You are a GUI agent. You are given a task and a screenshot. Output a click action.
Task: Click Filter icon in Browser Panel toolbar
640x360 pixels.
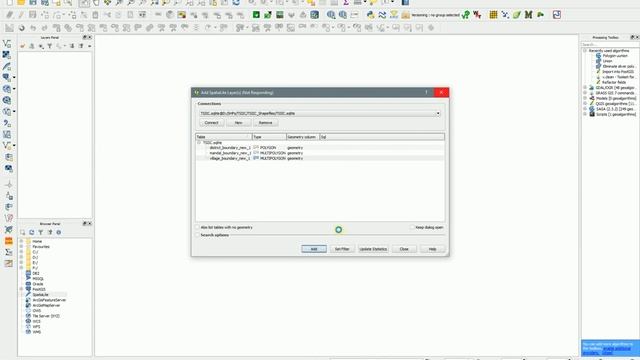(x=41, y=232)
